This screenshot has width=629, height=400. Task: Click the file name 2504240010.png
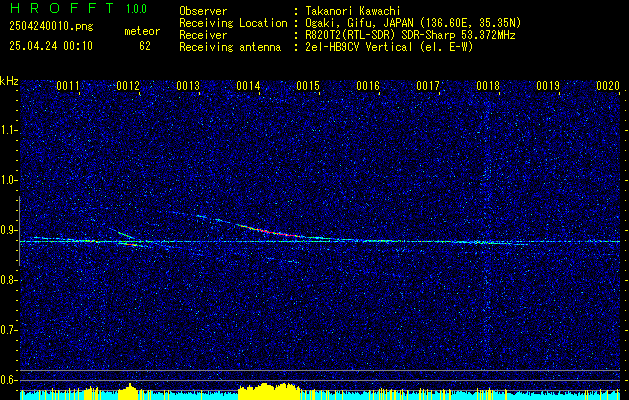(51, 26)
